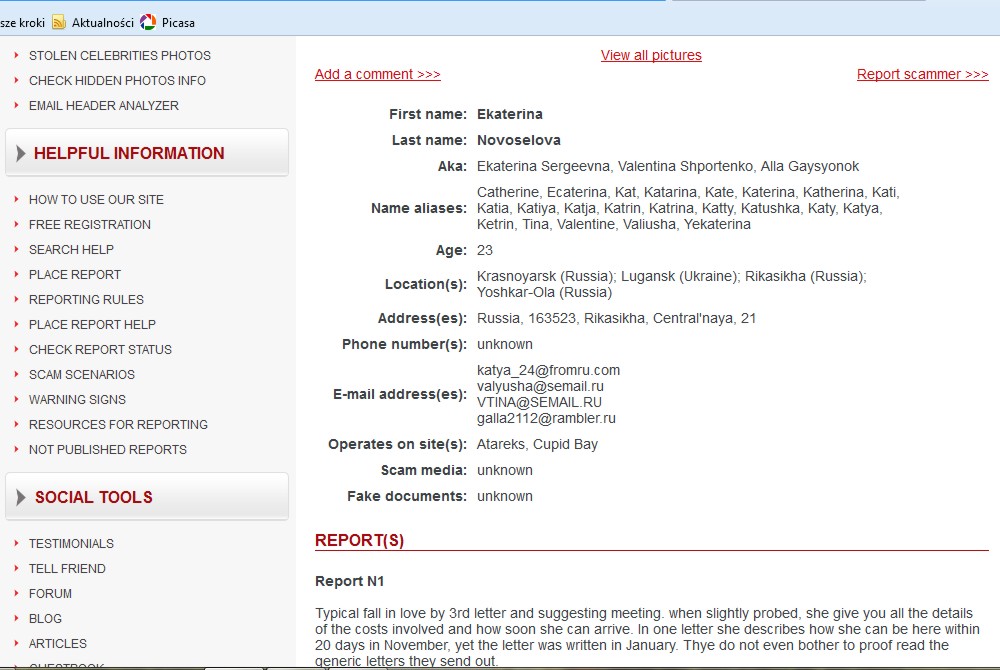Click the Aktualności RSS feed icon

pos(59,22)
